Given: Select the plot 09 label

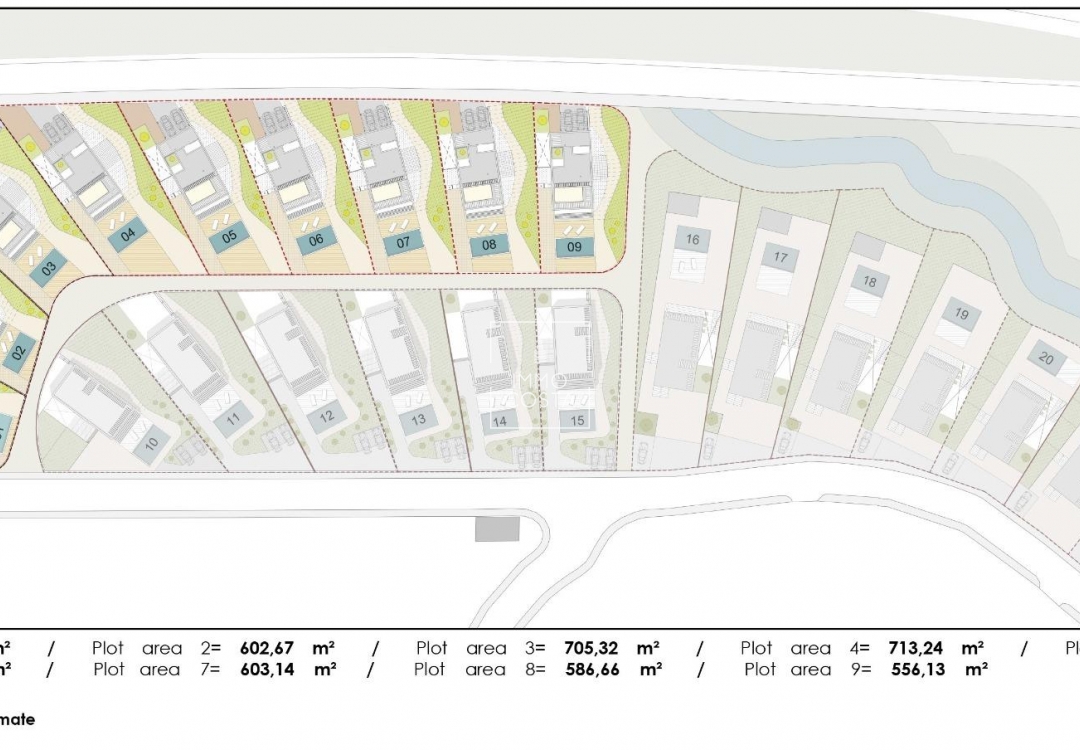Looking at the screenshot, I should [x=574, y=246].
